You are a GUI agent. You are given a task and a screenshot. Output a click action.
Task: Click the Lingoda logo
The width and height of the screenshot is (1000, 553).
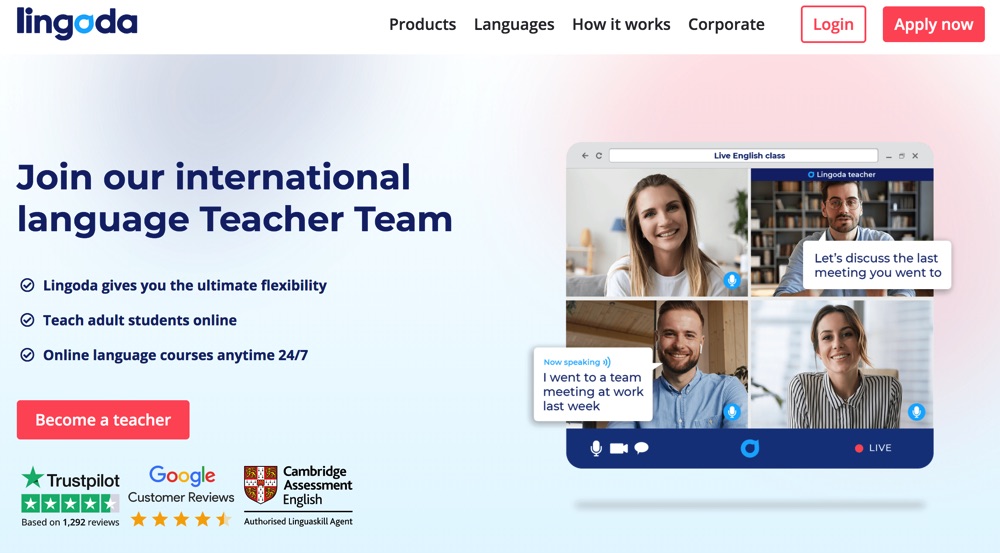coord(77,24)
